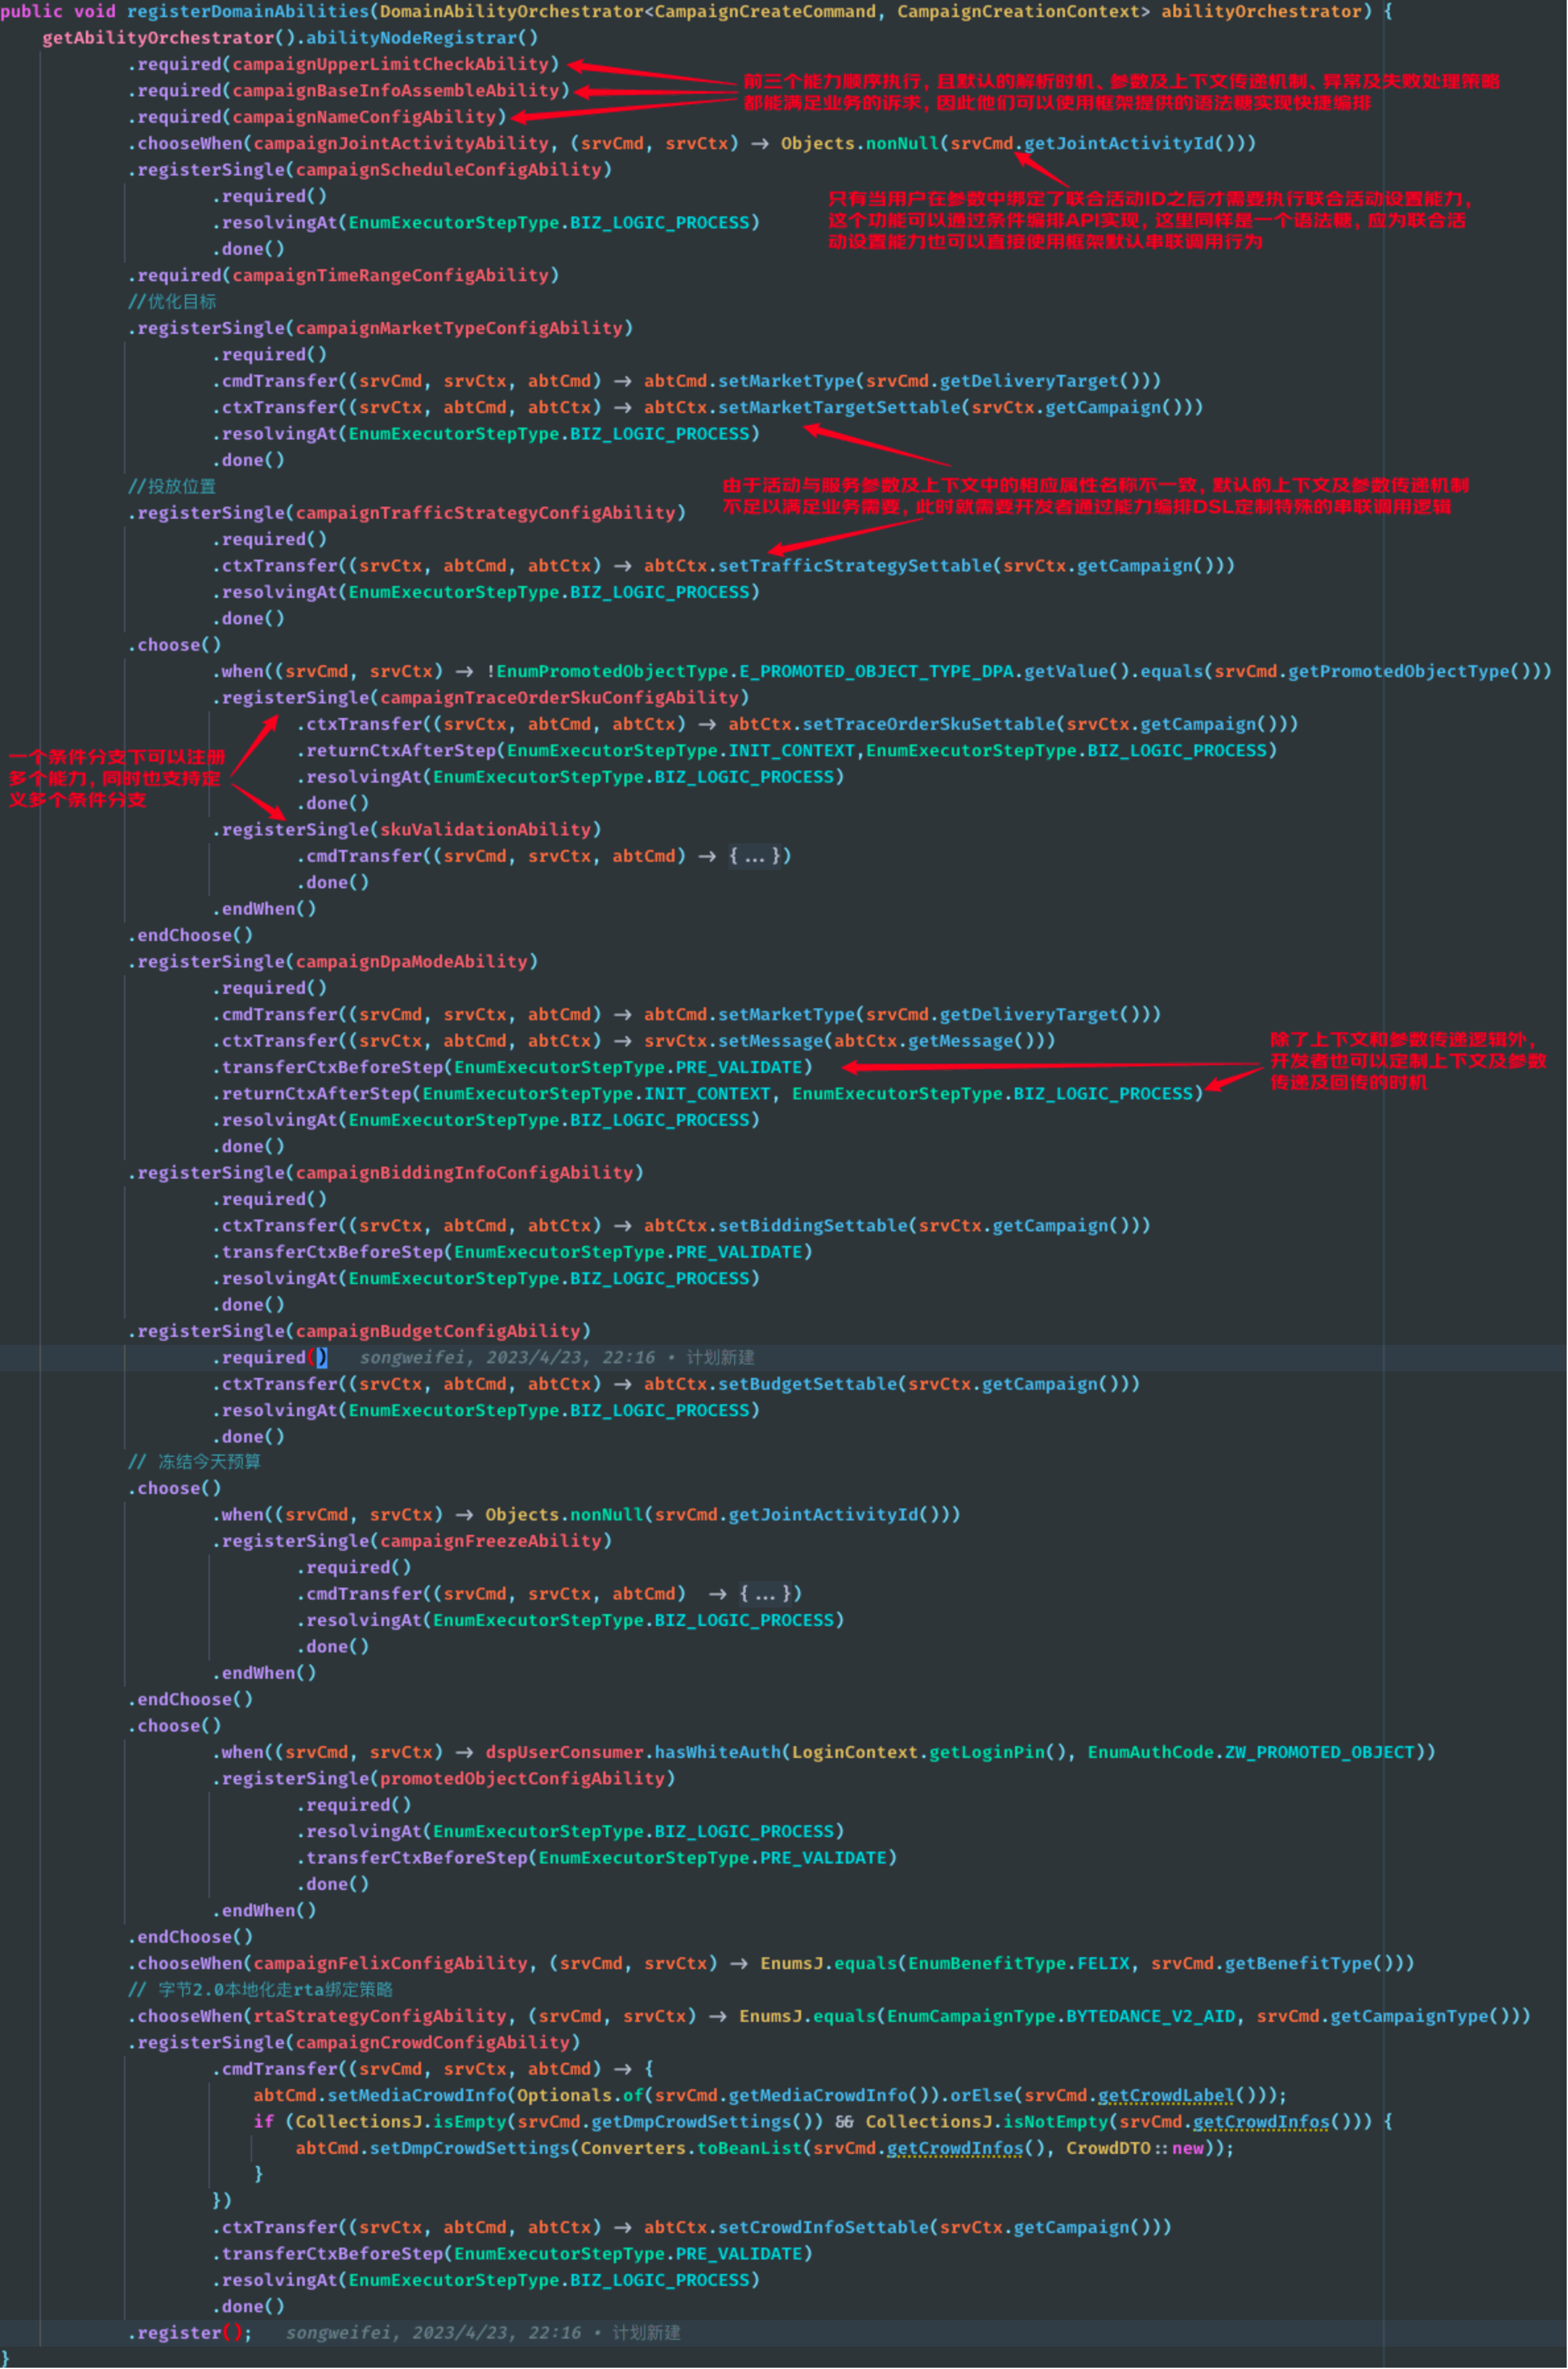The height and width of the screenshot is (2369, 1568).
Task: Click blame annotation after .register() line
Action: coord(482,2333)
